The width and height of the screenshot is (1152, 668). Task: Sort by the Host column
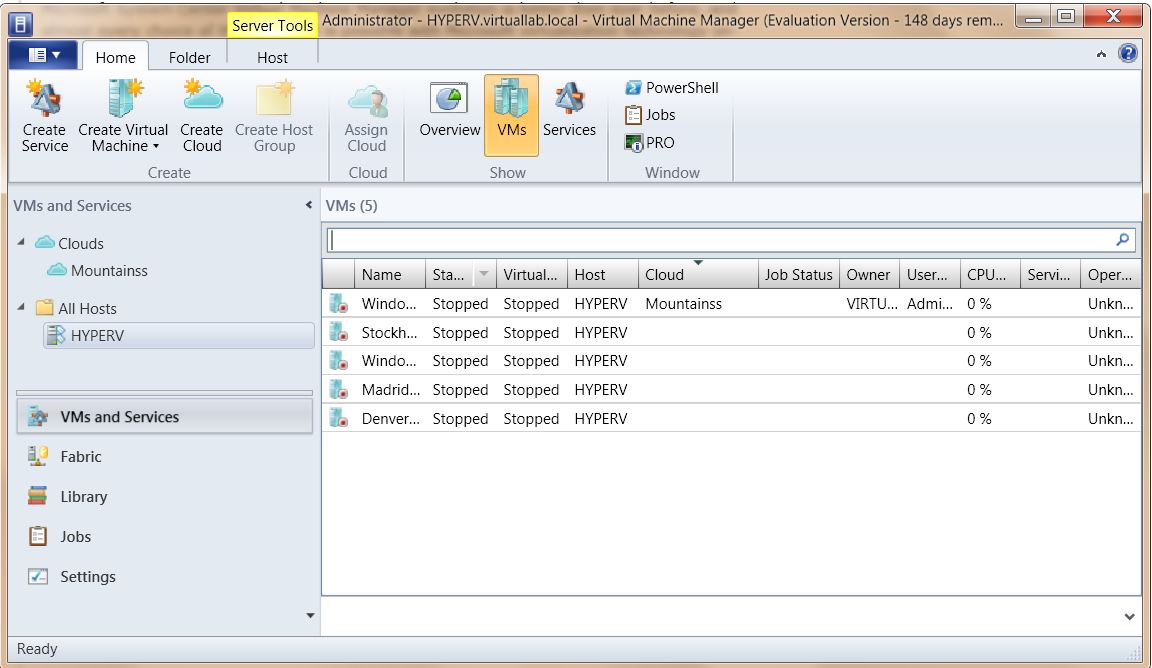[602, 274]
